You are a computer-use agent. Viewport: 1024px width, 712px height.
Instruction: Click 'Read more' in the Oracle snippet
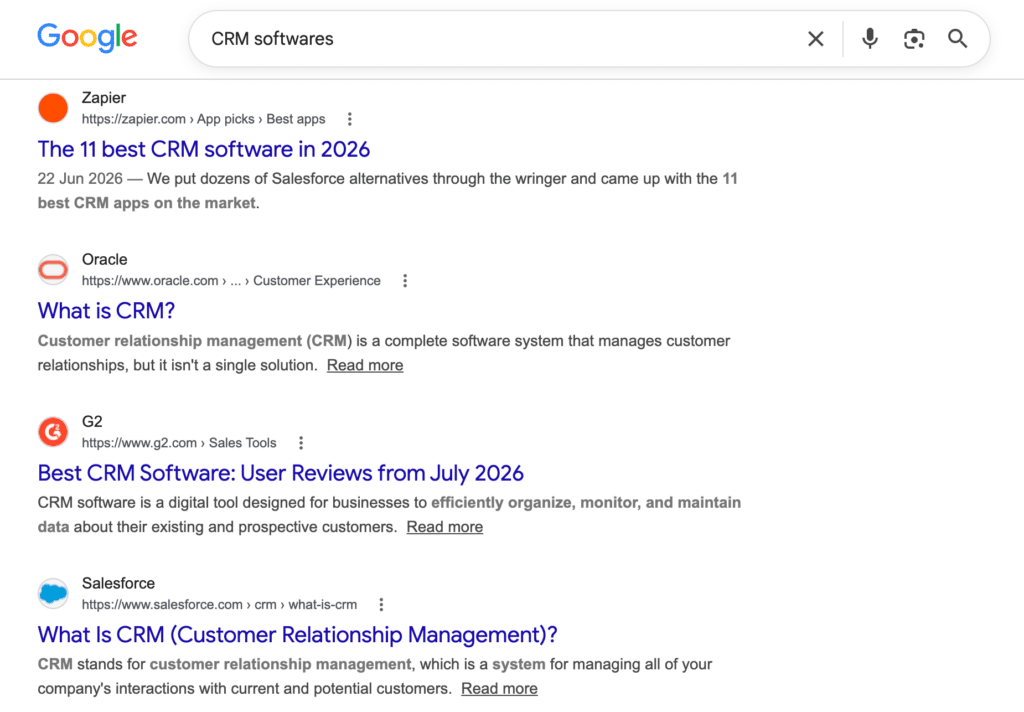click(365, 365)
